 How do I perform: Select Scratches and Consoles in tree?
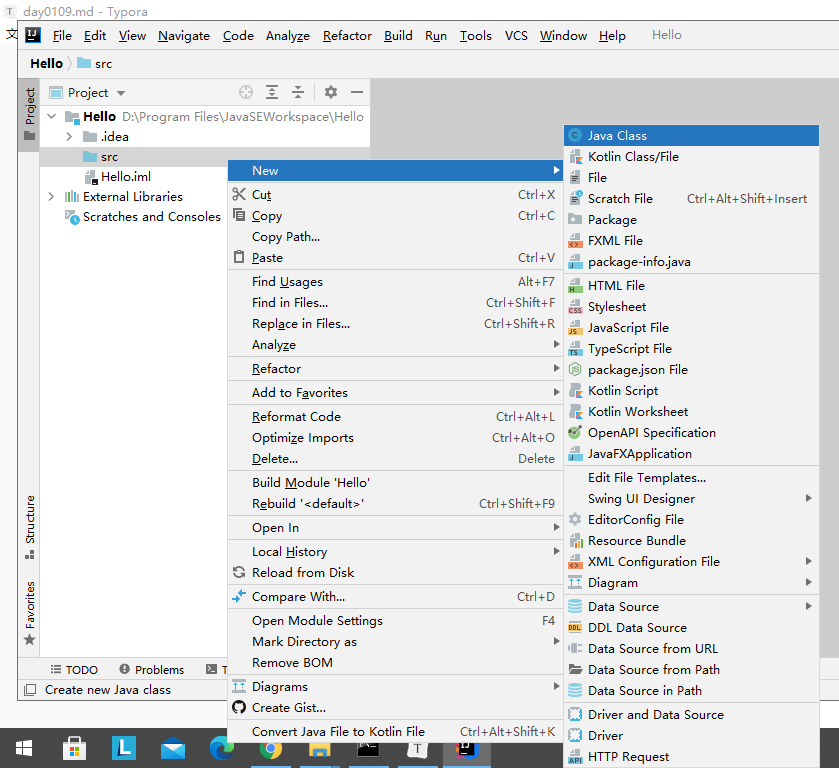point(151,216)
